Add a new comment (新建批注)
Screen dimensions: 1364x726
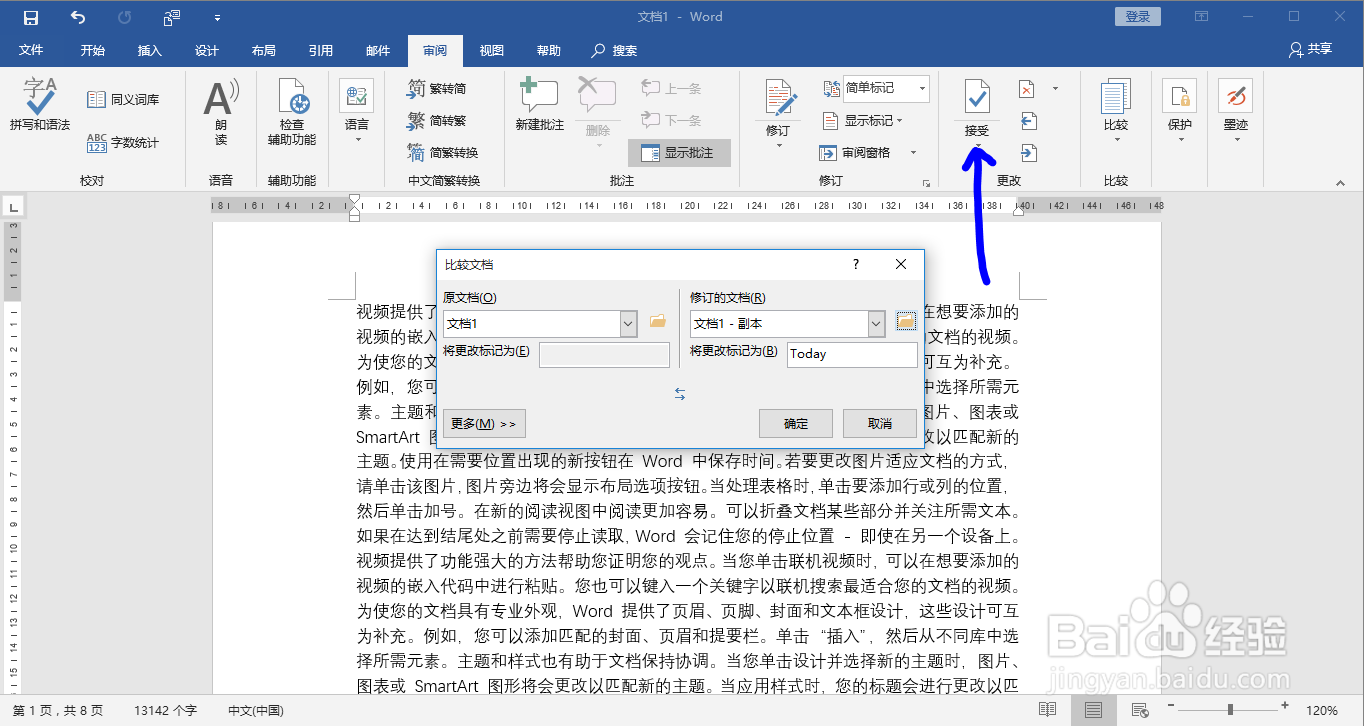pyautogui.click(x=540, y=105)
